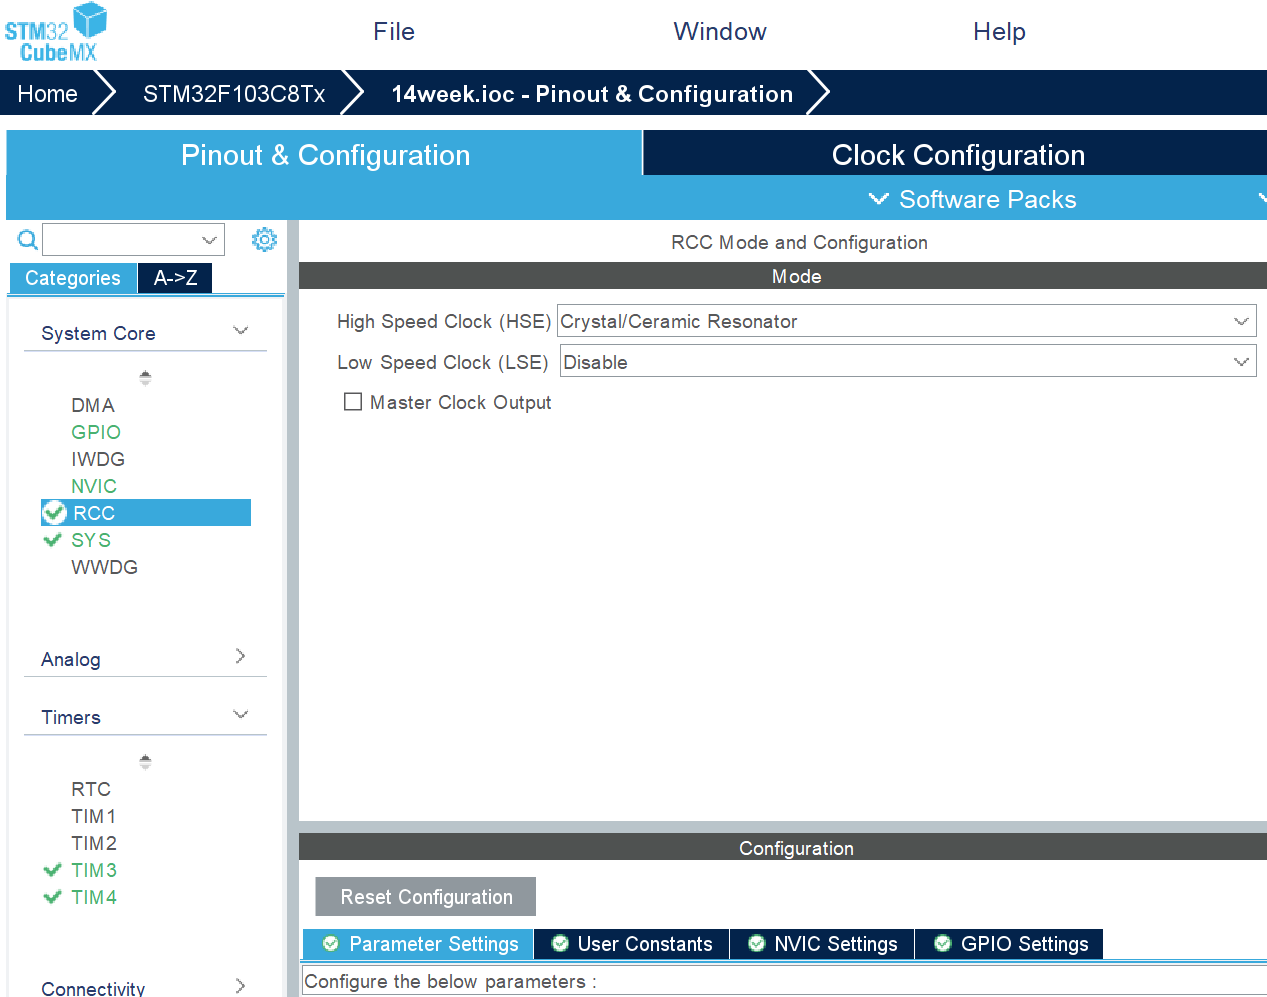This screenshot has width=1267, height=997.
Task: Open the Help menu
Action: coord(999,32)
